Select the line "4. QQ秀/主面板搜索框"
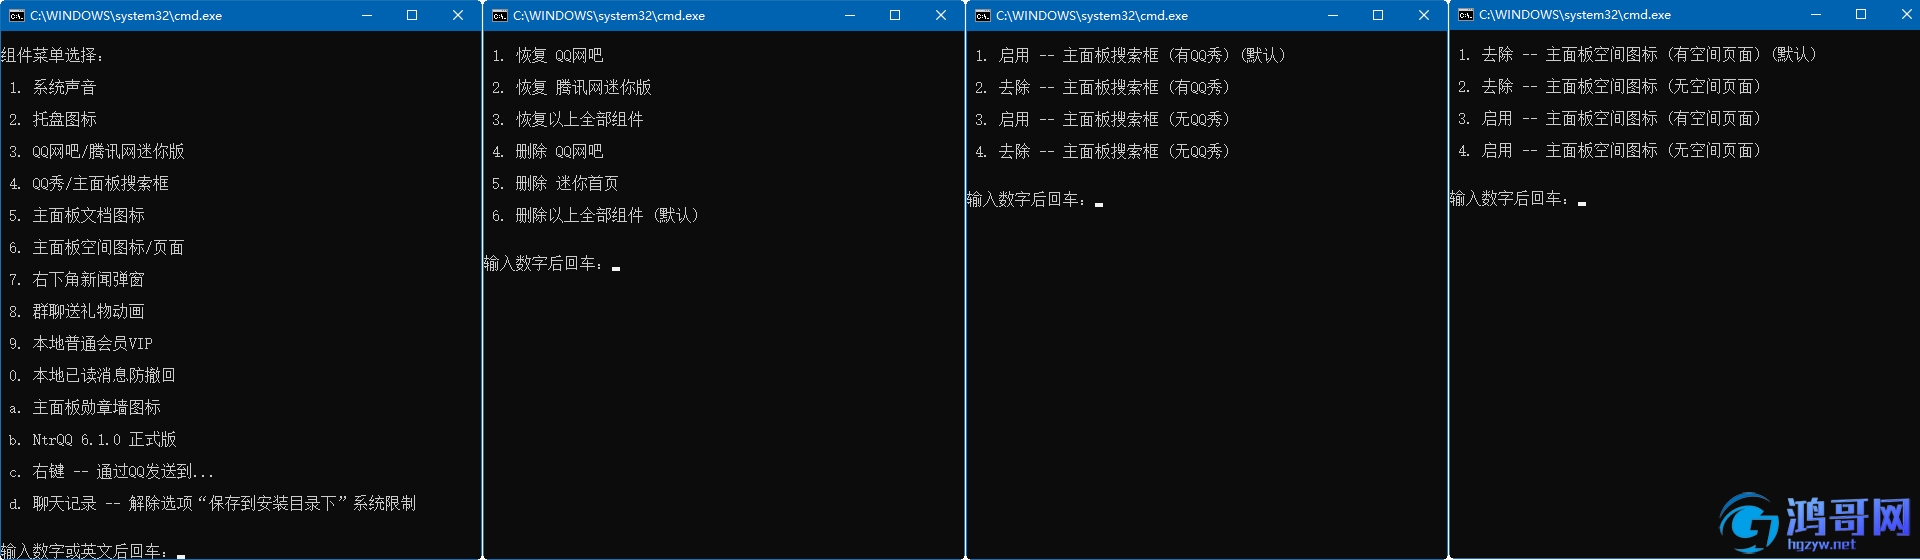 89,184
